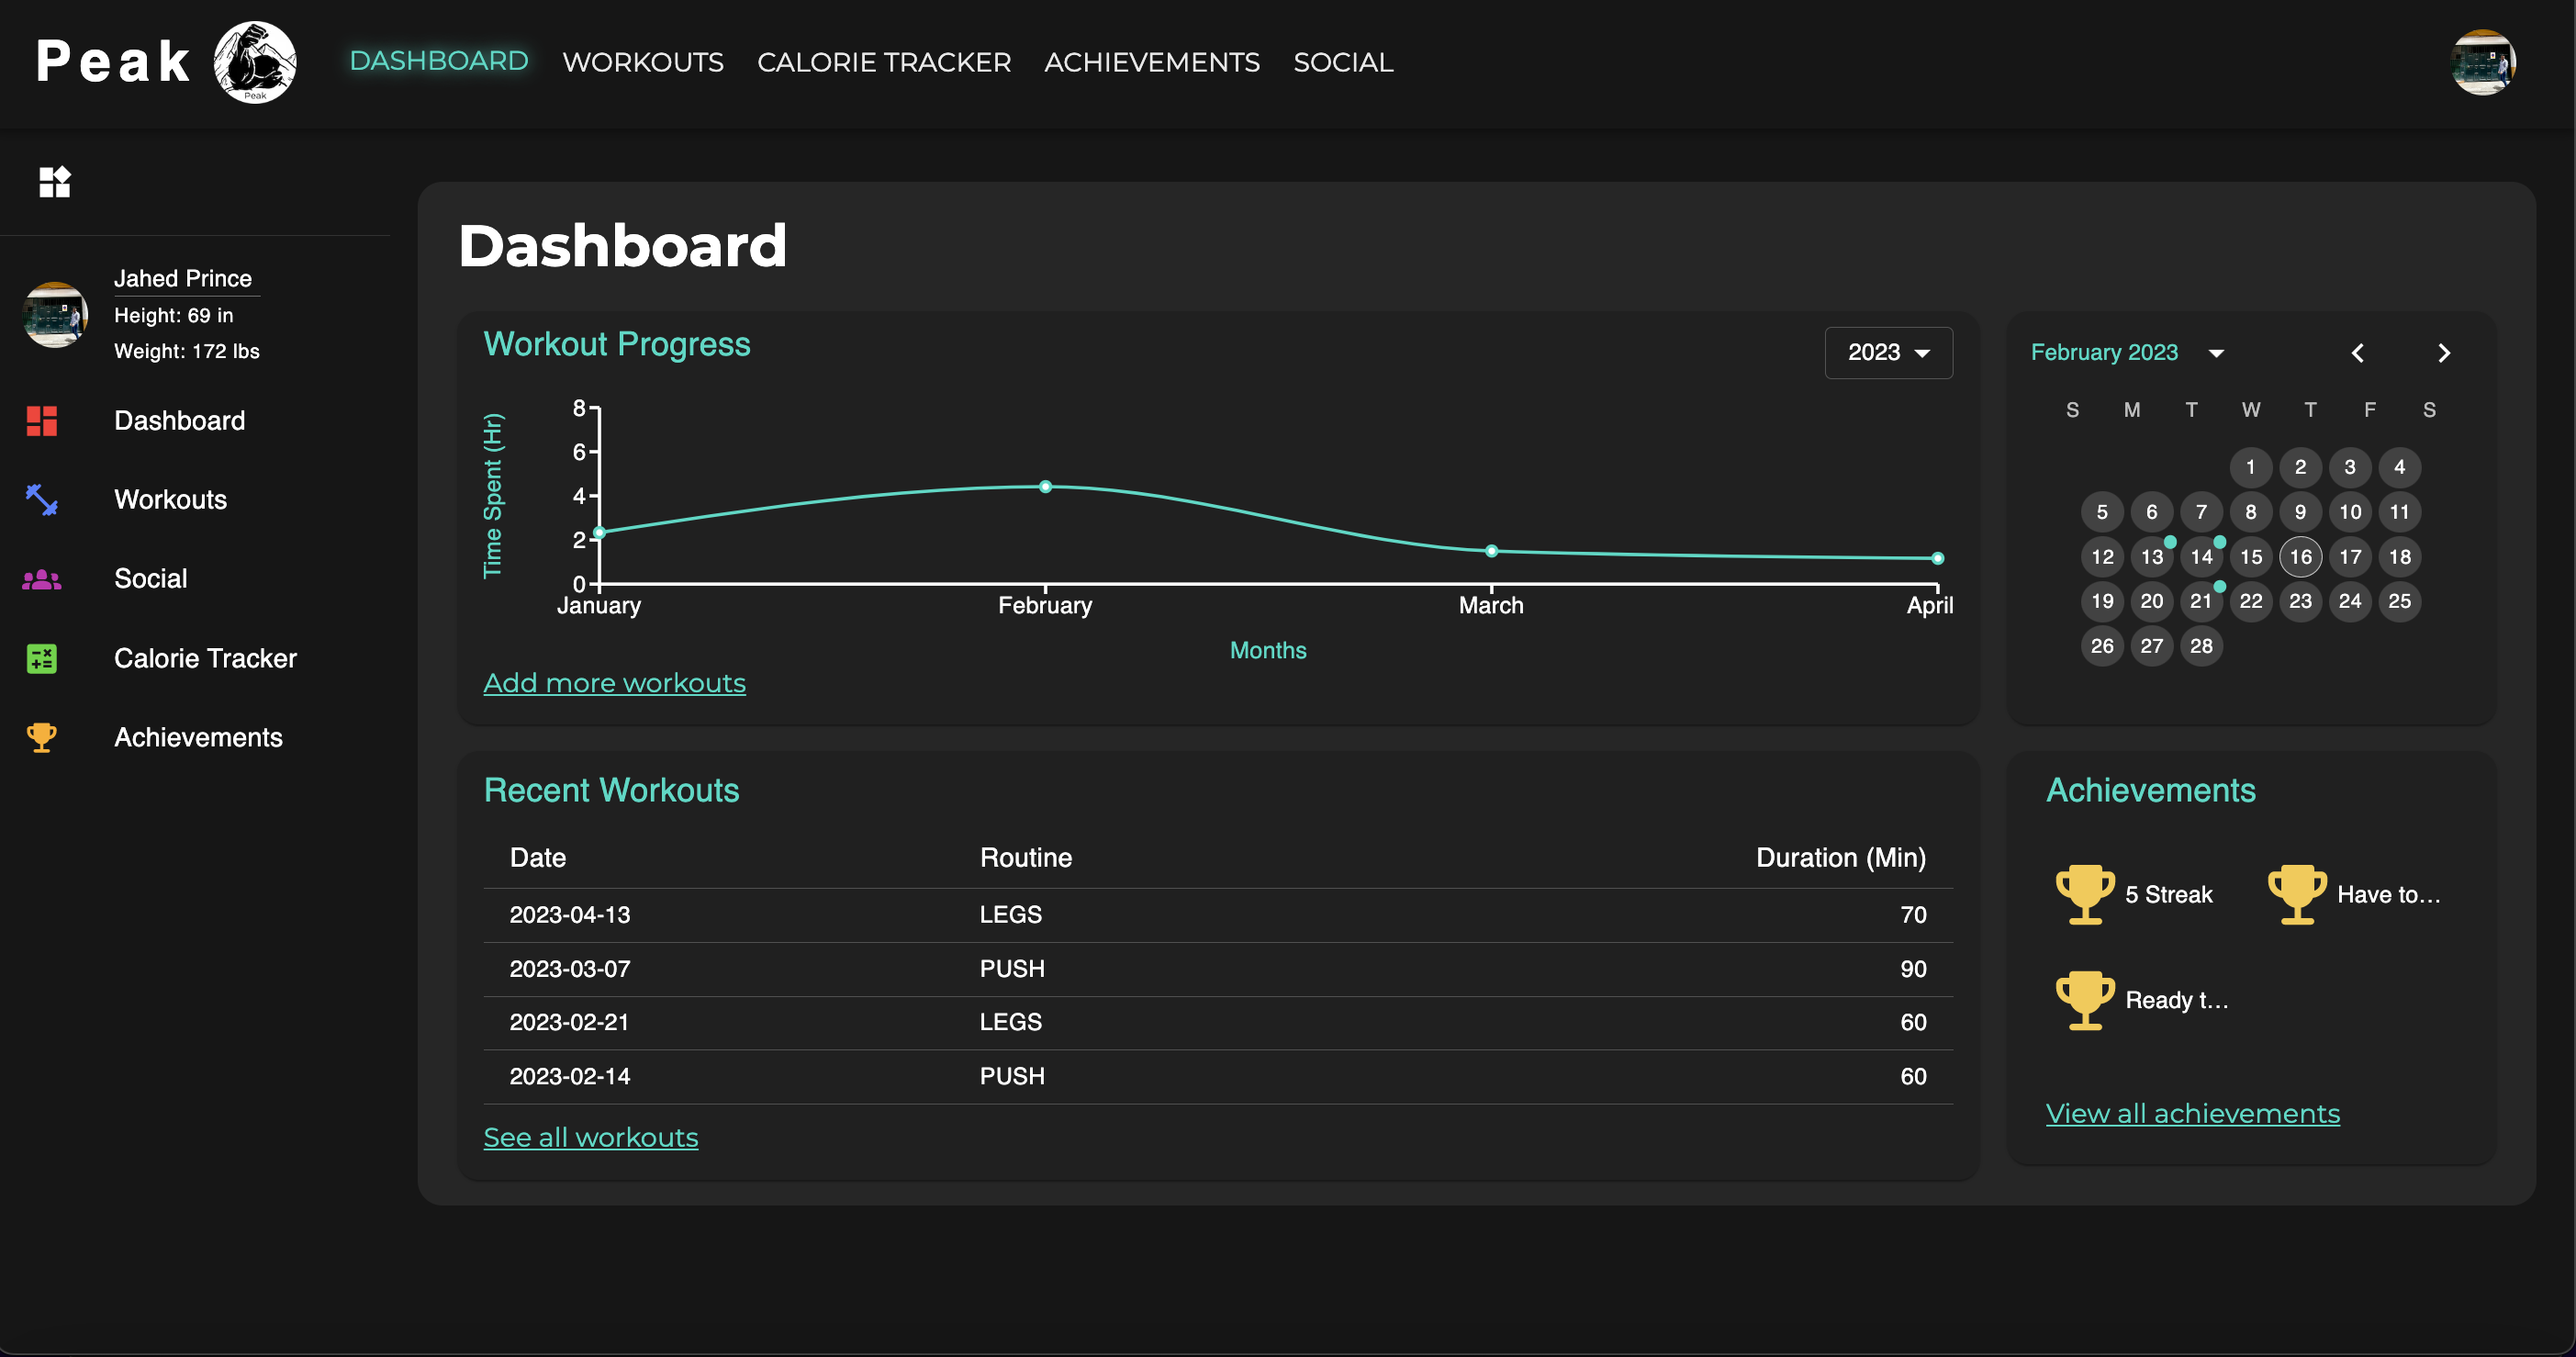Expand the February 2023 calendar dropdown
This screenshot has height=1357, width=2576.
(x=2215, y=353)
